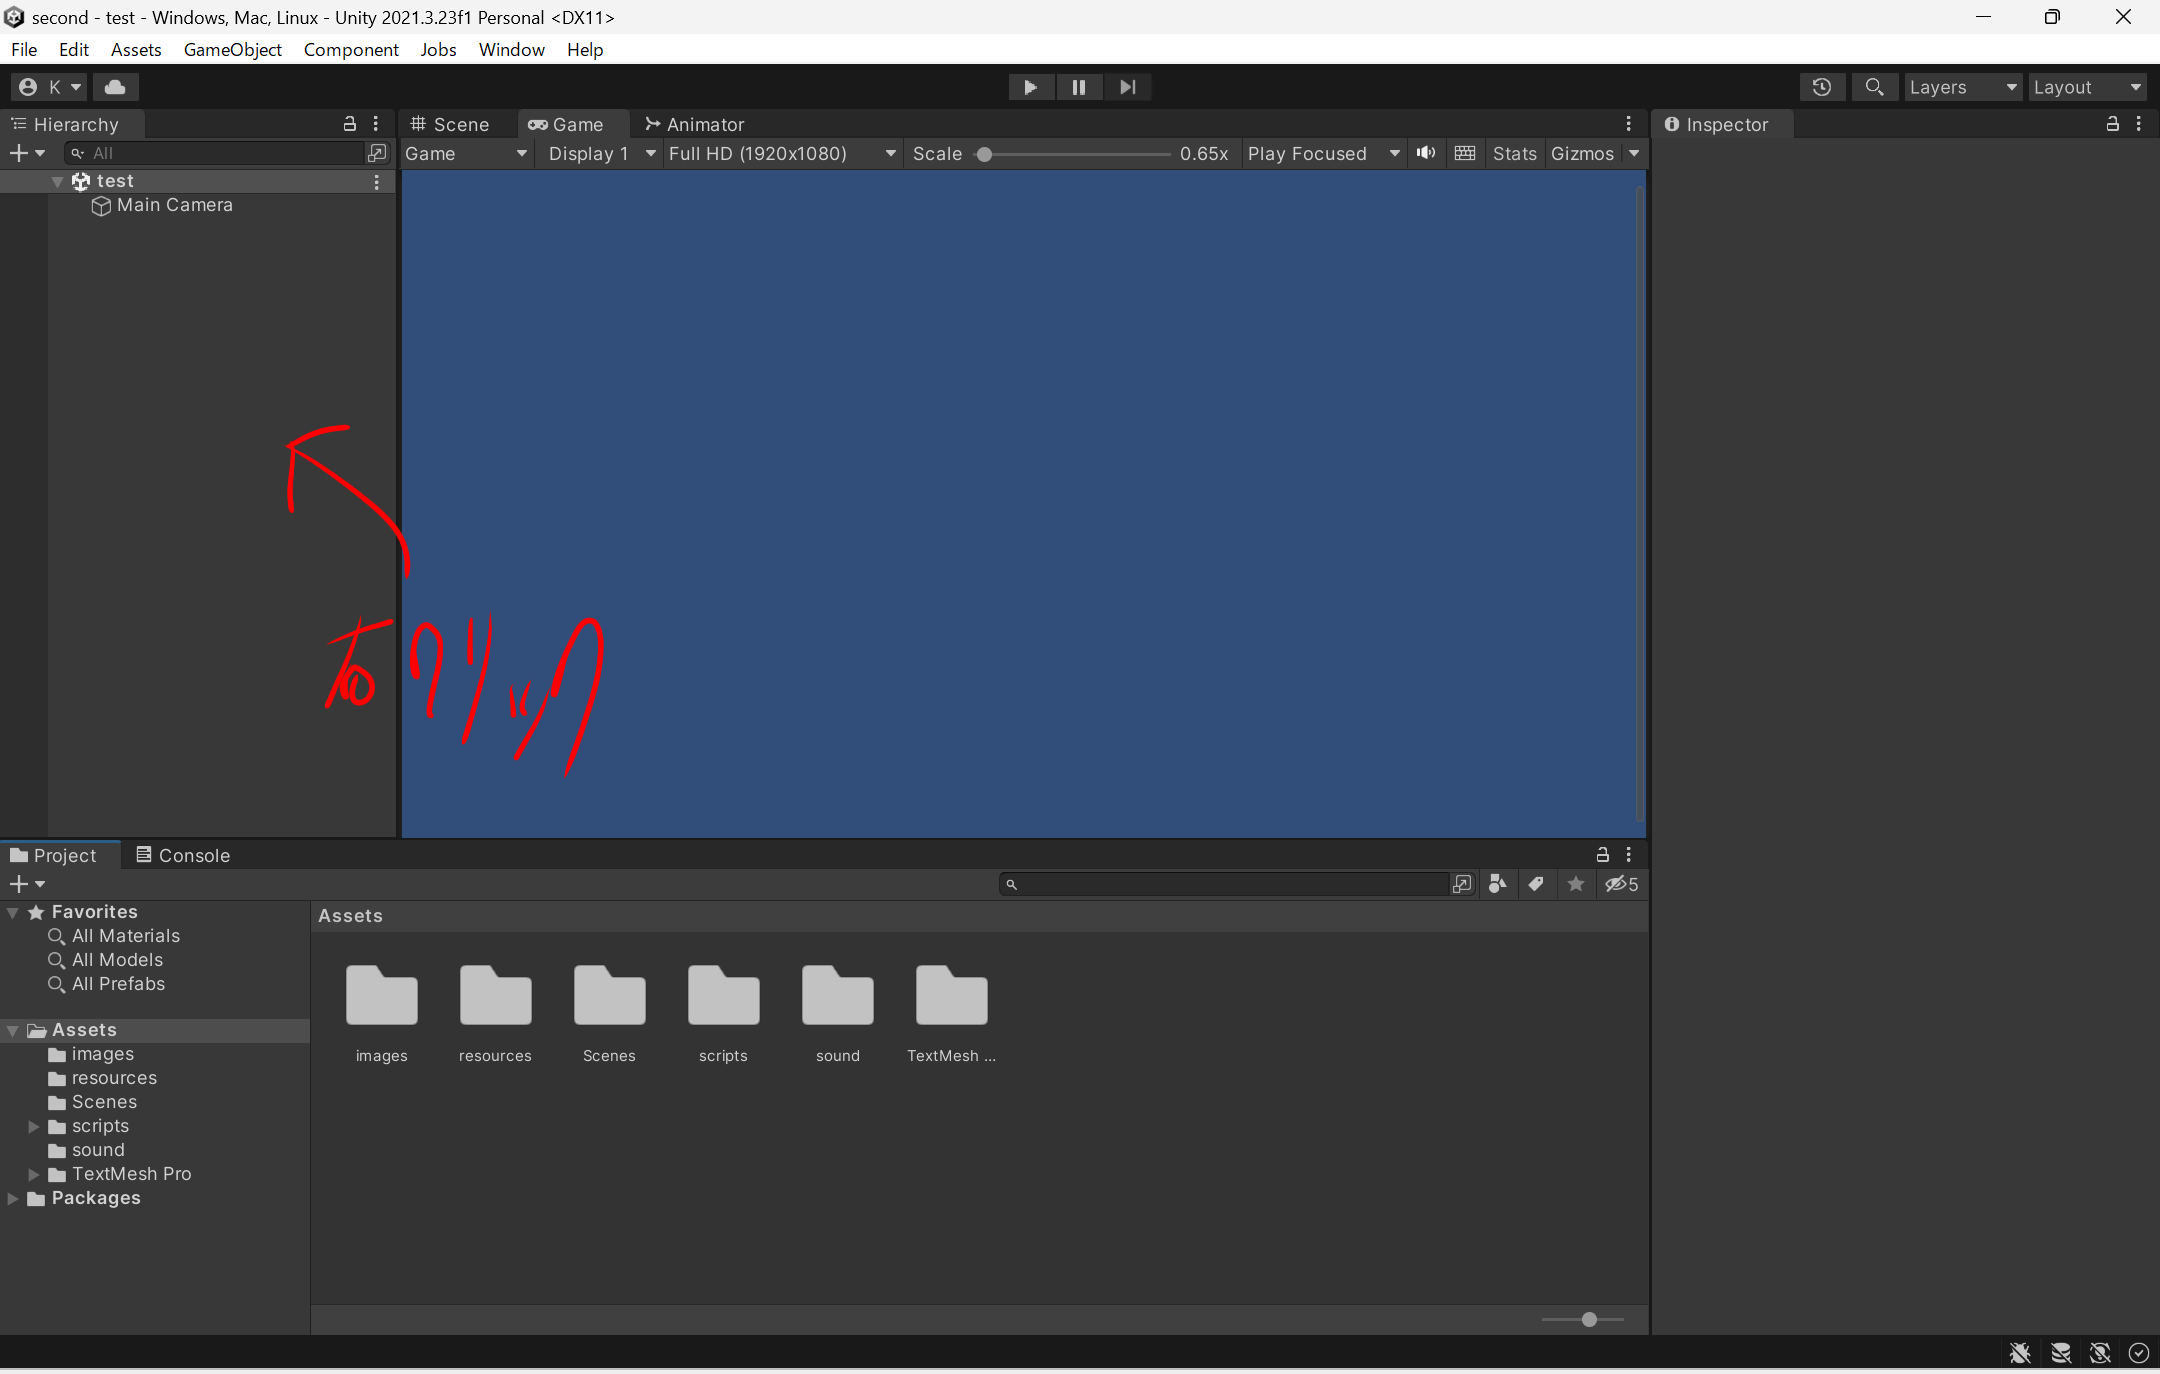Click the Step frame button

coord(1127,87)
